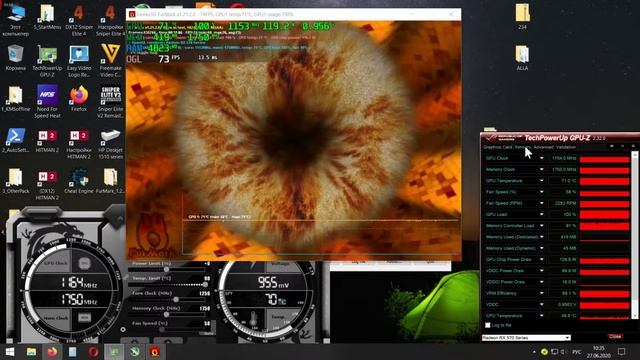Open the HP Deskjet 1510 series shortcut
The height and width of the screenshot is (360, 640).
[110, 143]
